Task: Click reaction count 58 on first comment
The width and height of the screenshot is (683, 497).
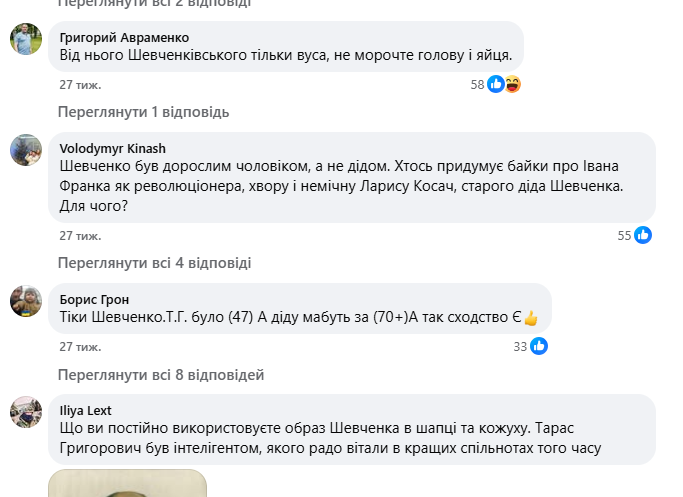Action: coord(477,85)
